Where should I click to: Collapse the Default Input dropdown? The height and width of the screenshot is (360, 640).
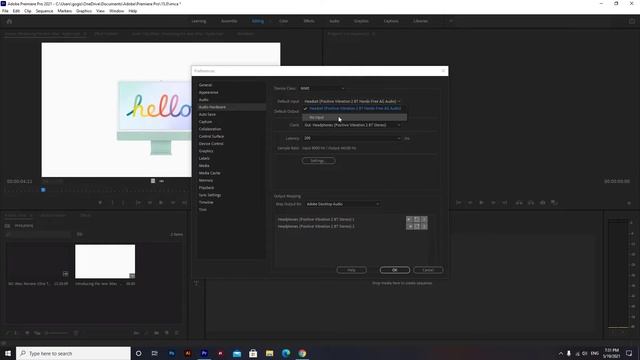point(352,101)
